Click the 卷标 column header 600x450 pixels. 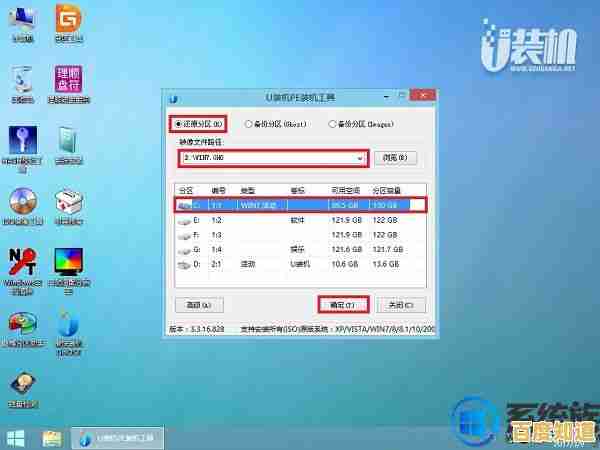point(297,190)
